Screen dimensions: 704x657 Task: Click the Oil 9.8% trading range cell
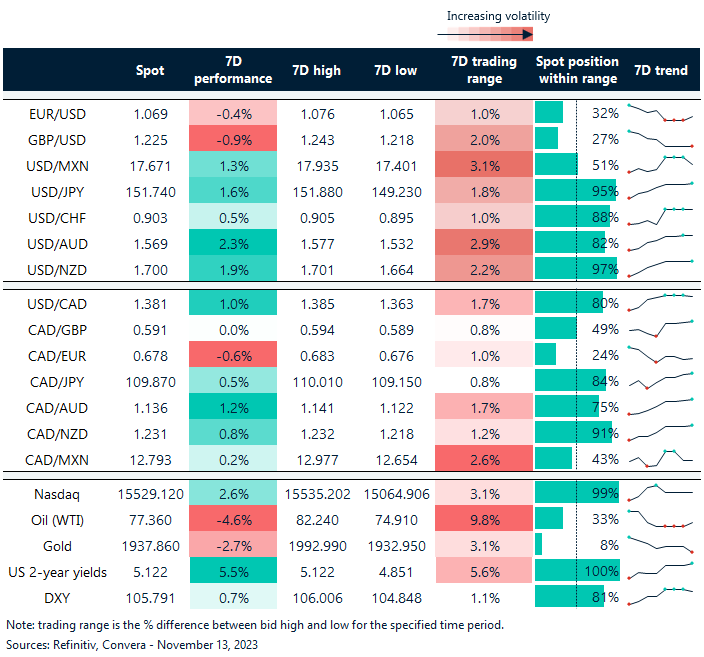(x=484, y=519)
